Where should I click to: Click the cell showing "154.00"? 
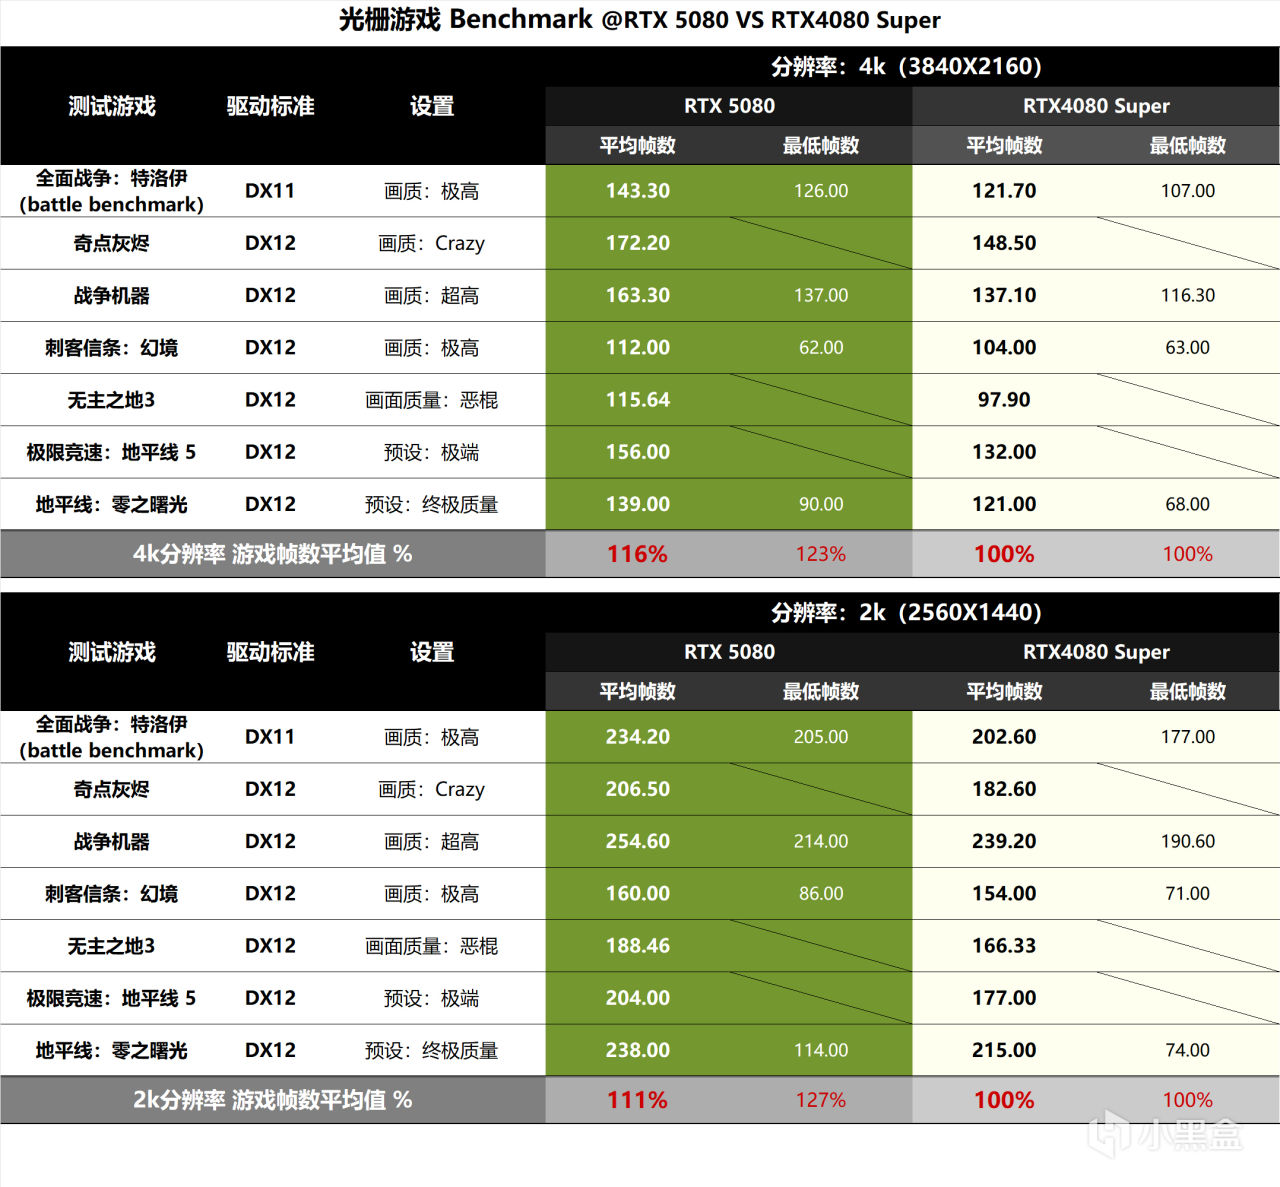1004,894
